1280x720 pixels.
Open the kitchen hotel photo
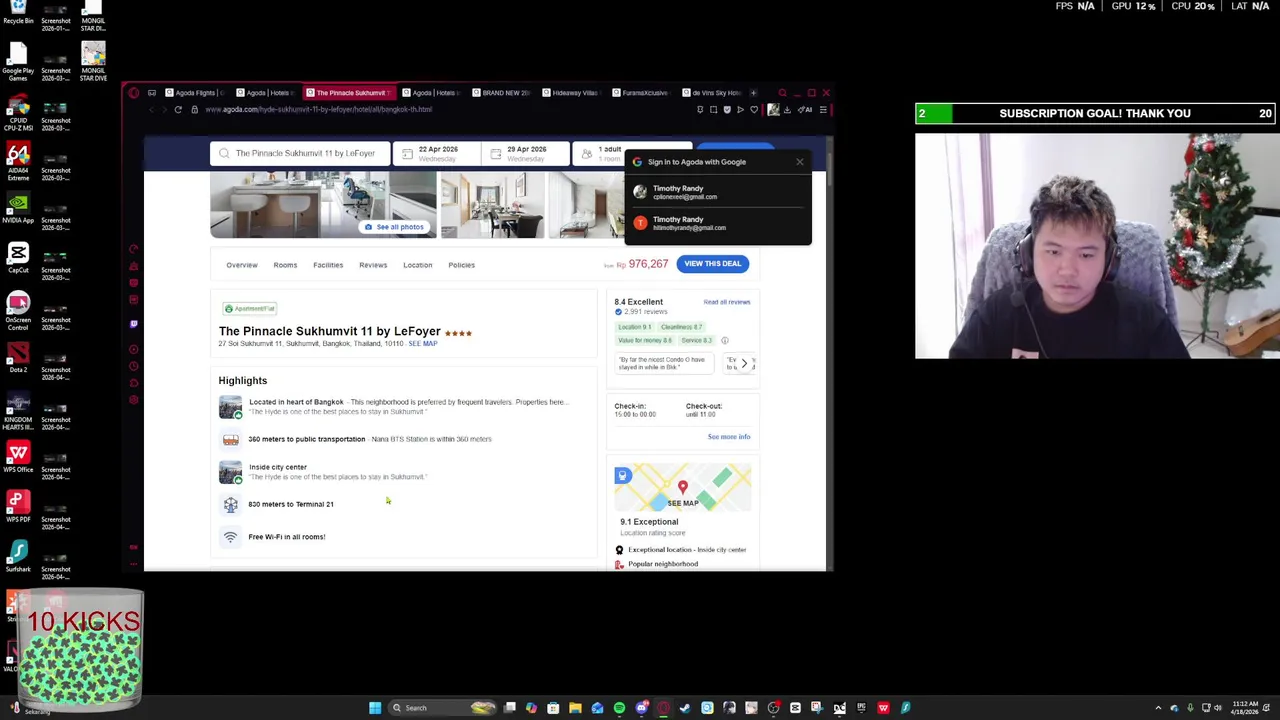pyautogui.click(x=323, y=205)
